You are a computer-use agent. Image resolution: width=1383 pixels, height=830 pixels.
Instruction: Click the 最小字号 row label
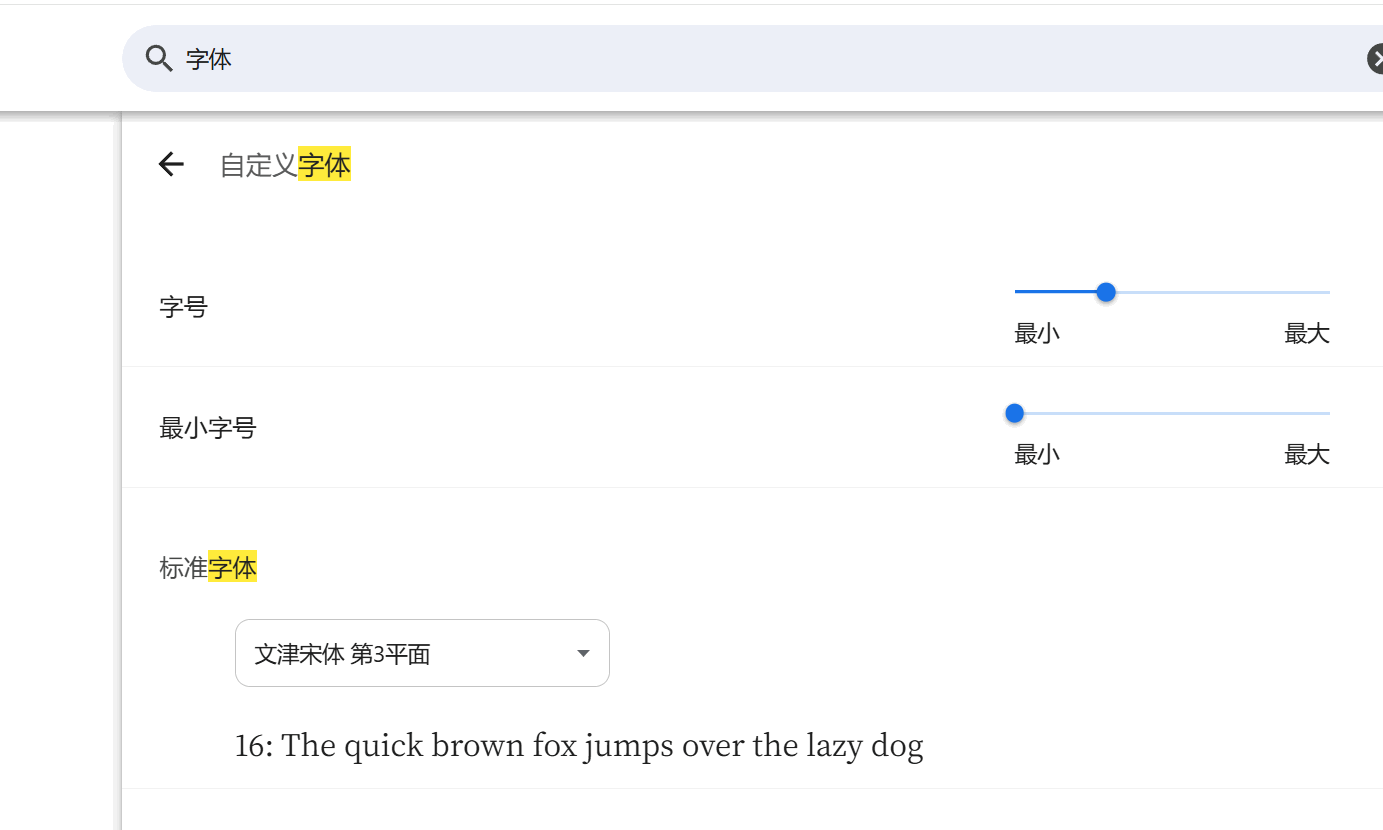[x=208, y=427]
